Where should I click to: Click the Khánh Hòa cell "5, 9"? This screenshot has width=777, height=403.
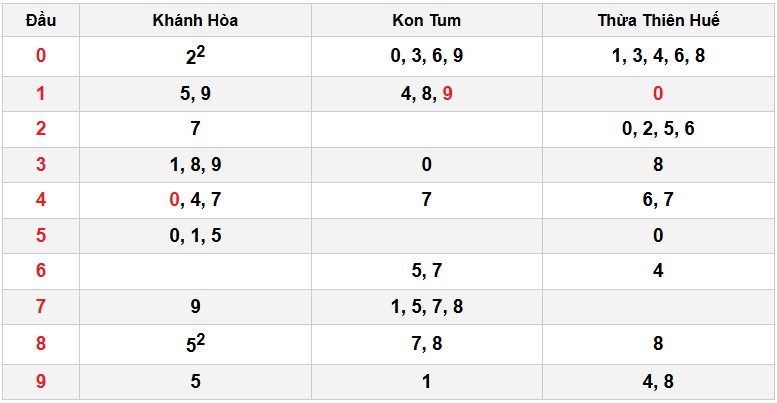coord(195,93)
